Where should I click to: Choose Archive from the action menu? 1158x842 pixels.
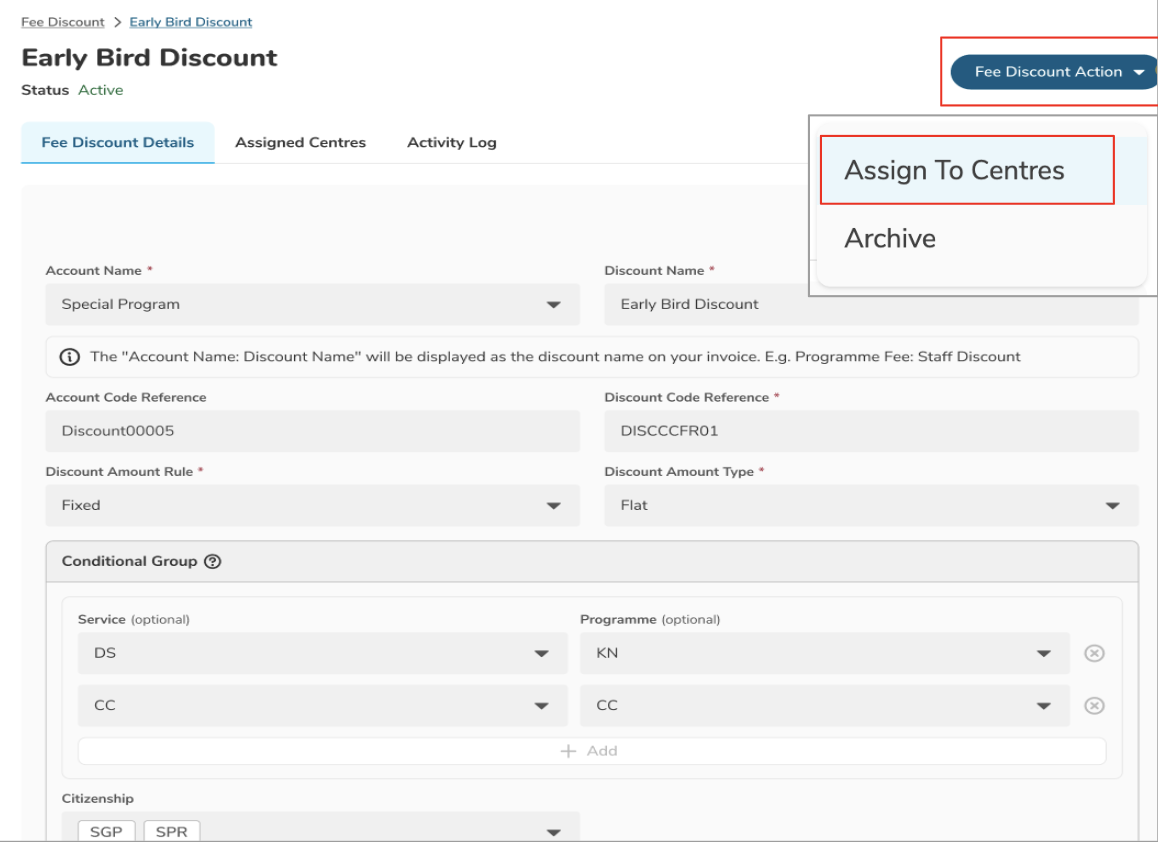tap(890, 238)
